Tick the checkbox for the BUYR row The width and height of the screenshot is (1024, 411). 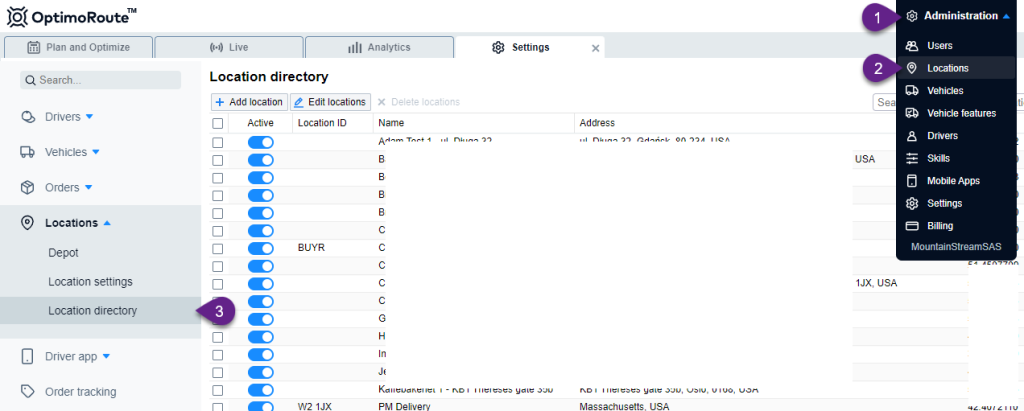click(x=217, y=248)
